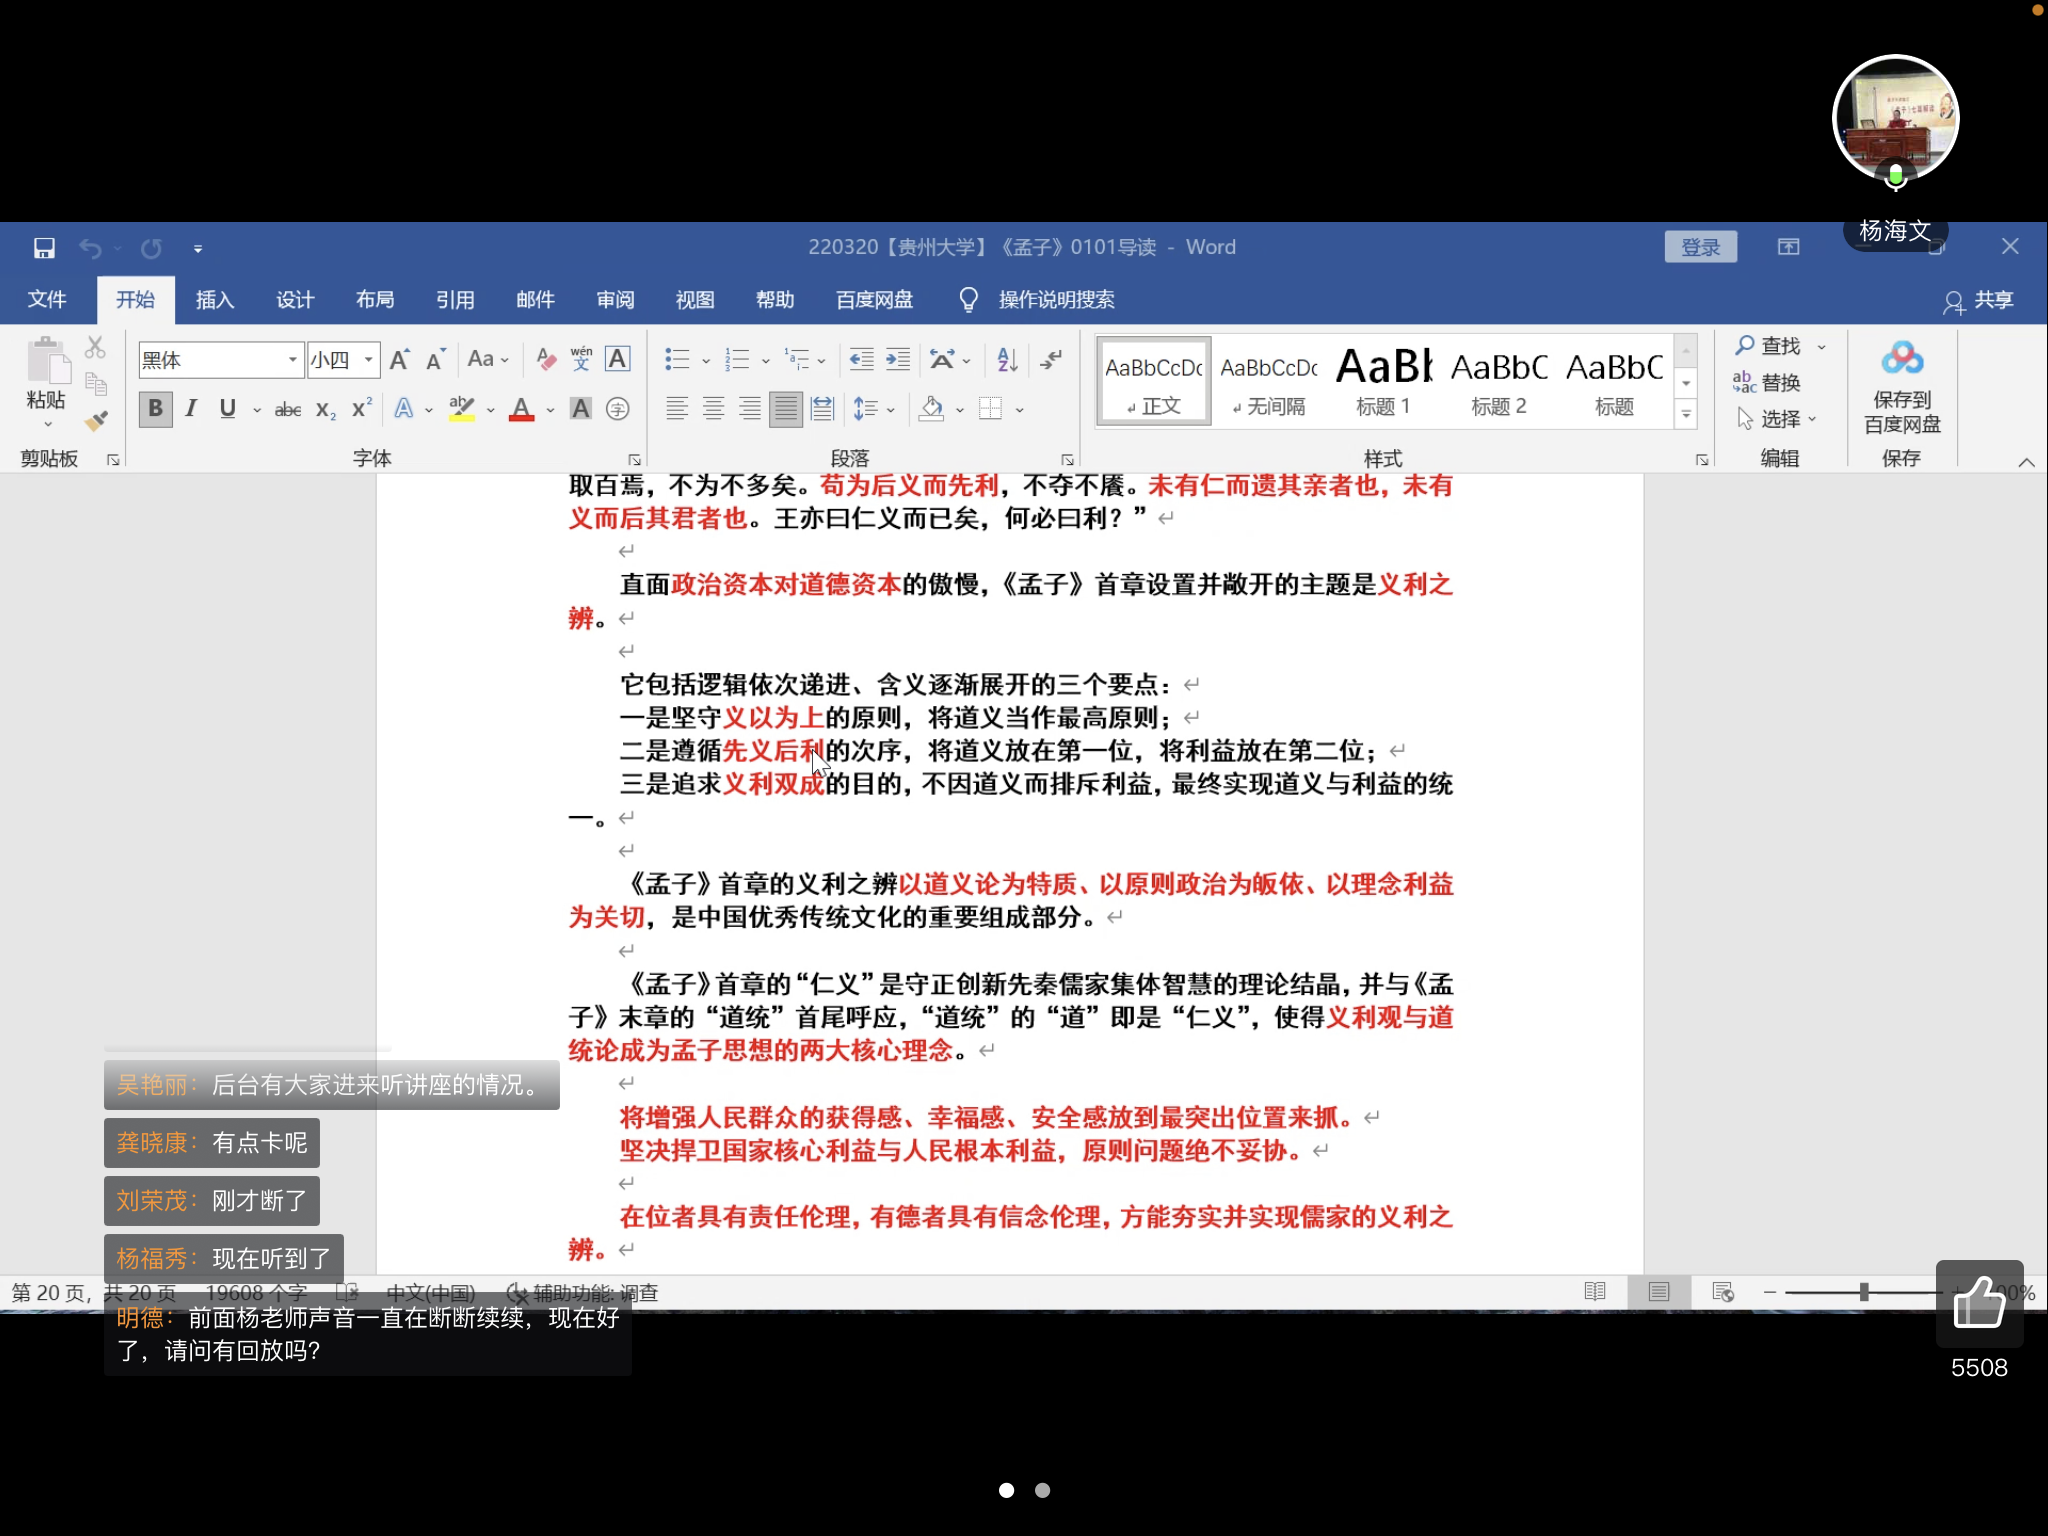Click the Save to Baidu Netdisk cloud icon
The width and height of the screenshot is (2048, 1536).
click(x=1902, y=358)
